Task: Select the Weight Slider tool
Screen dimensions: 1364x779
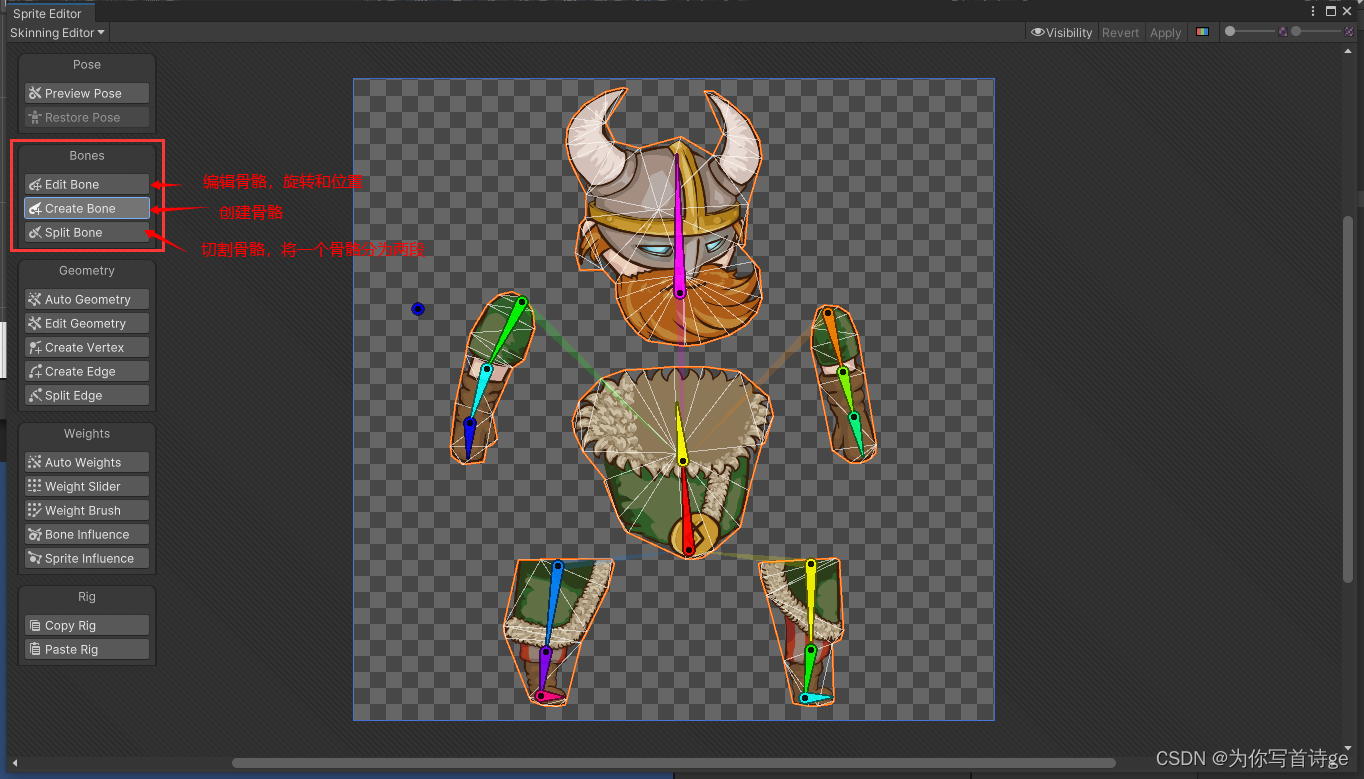Action: click(87, 486)
